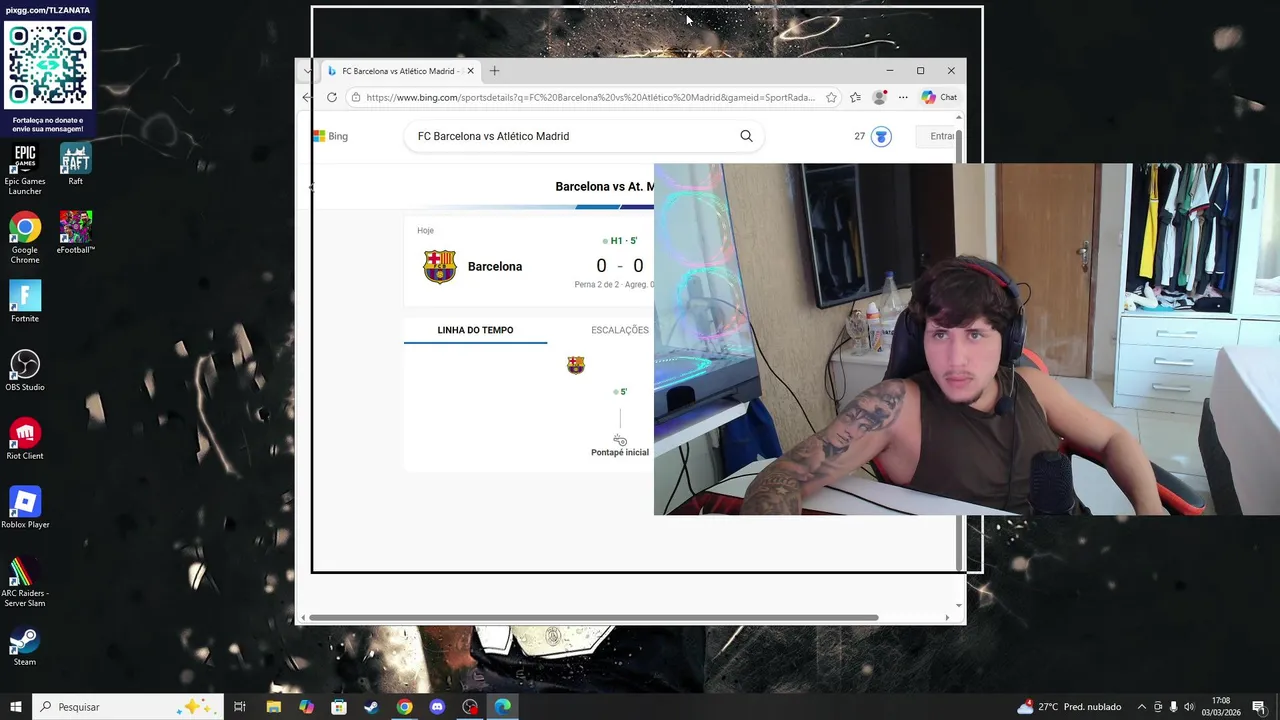Open File Explorer from the taskbar

point(273,707)
